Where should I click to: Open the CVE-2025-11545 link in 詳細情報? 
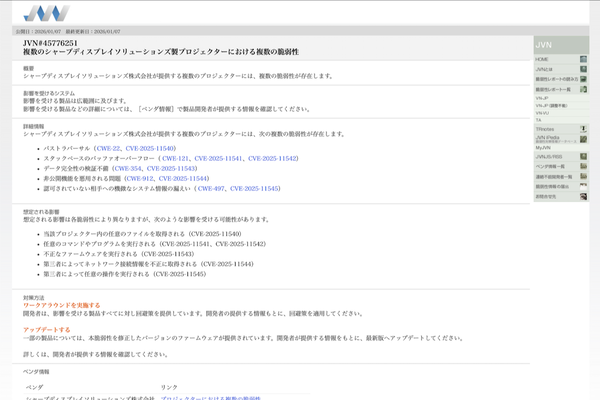point(254,188)
